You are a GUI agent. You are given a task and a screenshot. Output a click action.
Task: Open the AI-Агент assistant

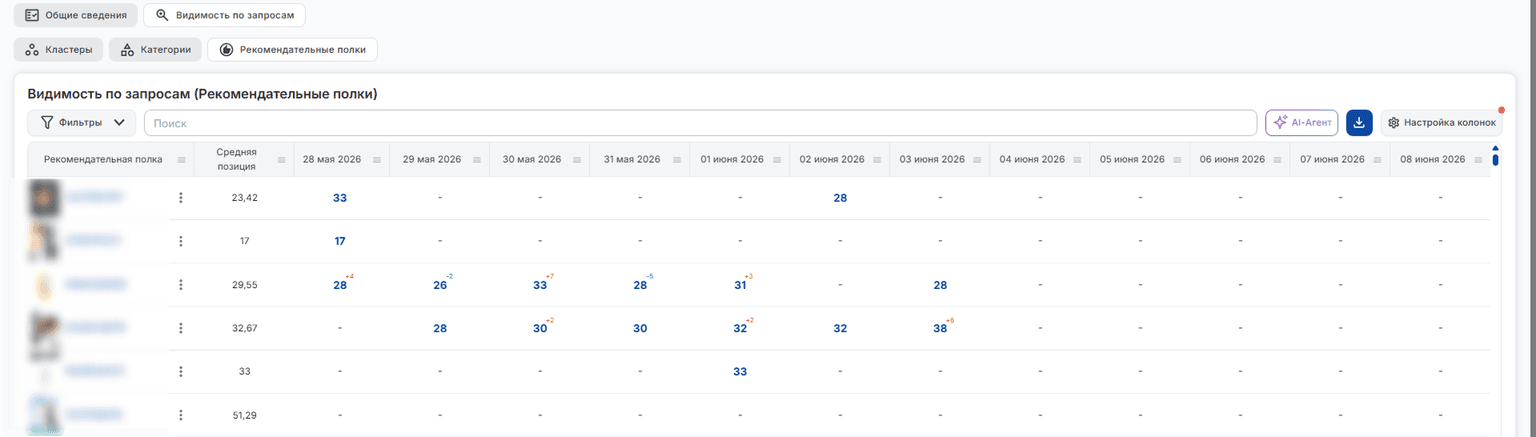1302,122
